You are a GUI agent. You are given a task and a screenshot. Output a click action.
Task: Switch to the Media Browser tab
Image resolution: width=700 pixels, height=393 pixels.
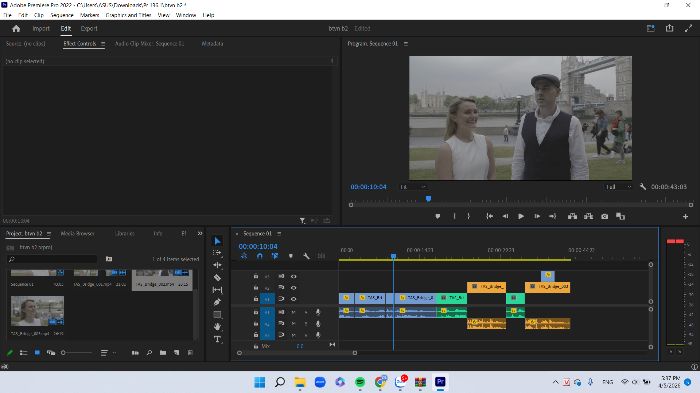coord(77,234)
